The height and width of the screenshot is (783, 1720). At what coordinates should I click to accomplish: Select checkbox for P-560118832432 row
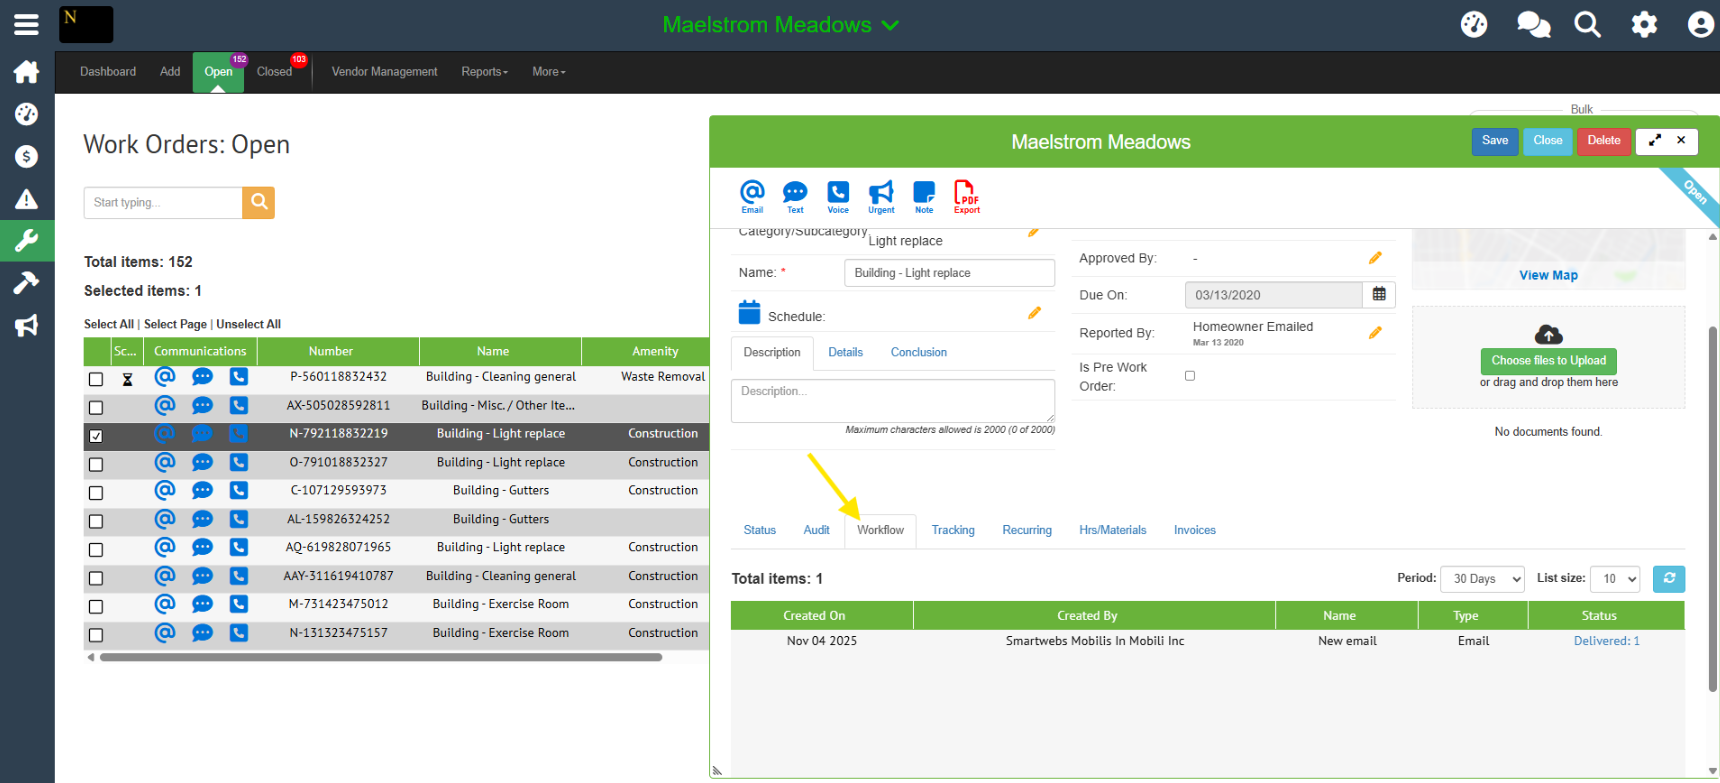click(96, 379)
